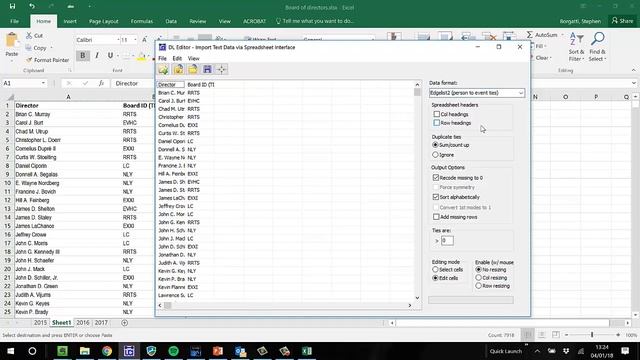The width and height of the screenshot is (640, 360).
Task: Click the Undo arrow in Excel title bar
Action: click(x=32, y=7)
